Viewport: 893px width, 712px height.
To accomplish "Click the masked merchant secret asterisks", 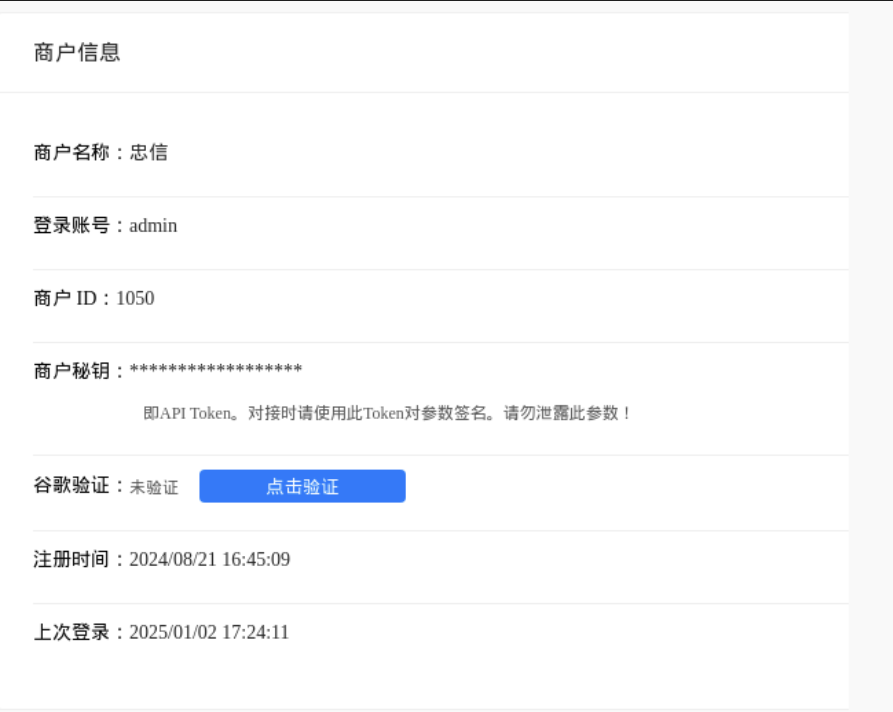I will pyautogui.click(x=216, y=369).
